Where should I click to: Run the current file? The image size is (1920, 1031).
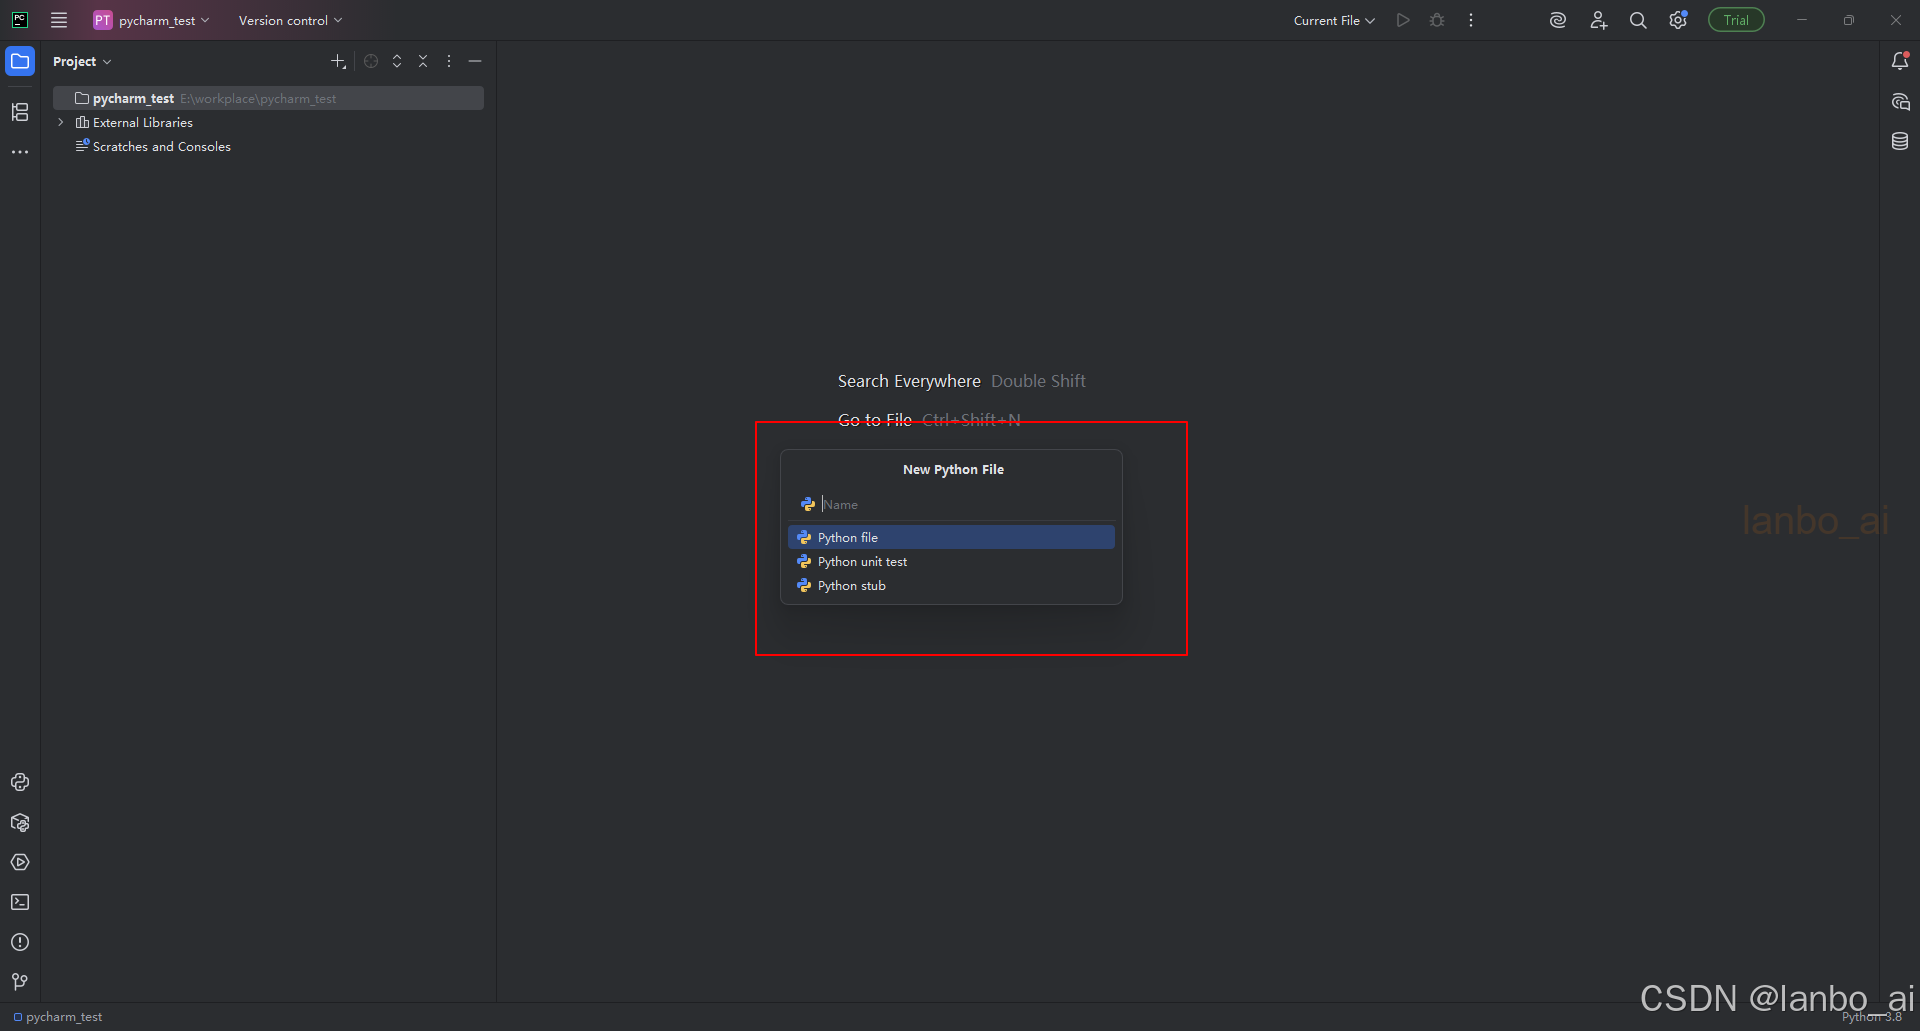pos(1403,19)
